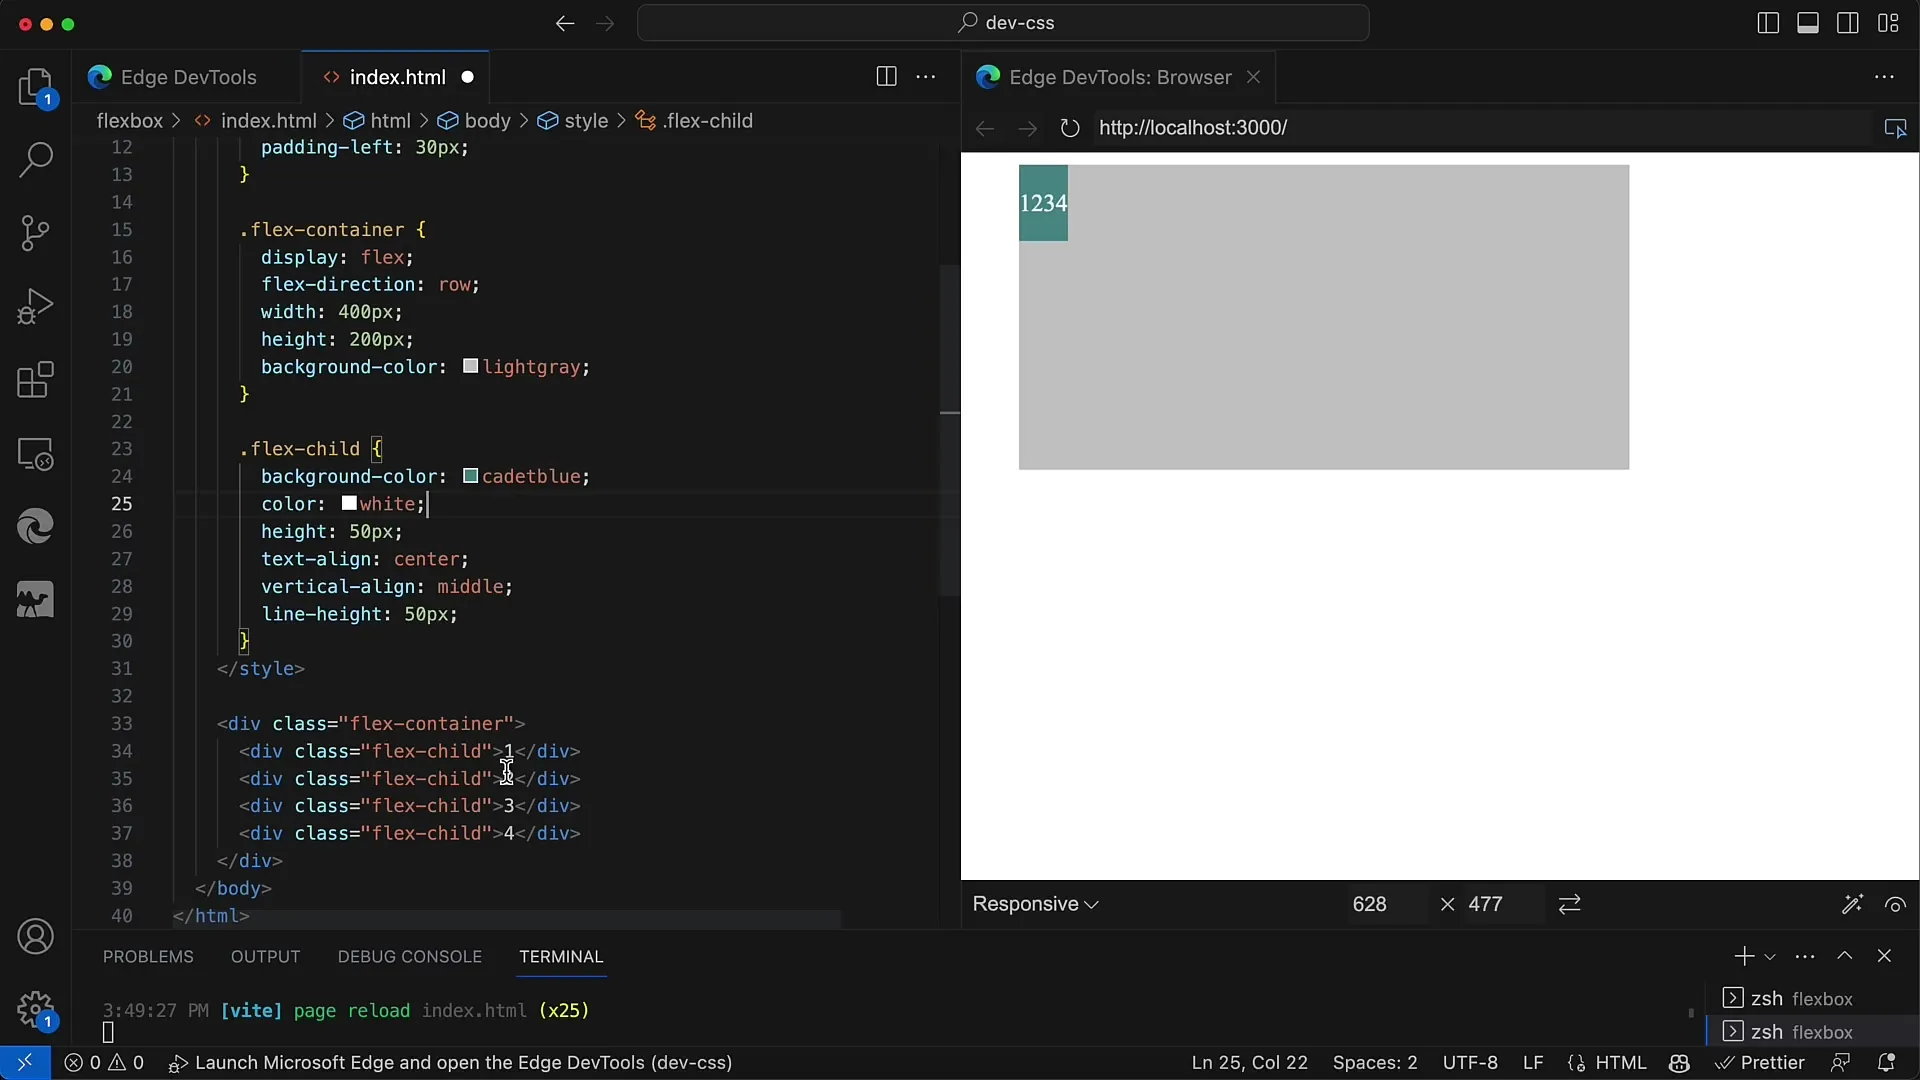The height and width of the screenshot is (1080, 1920).
Task: Click Ln 25, Col 22 status item
Action: tap(1249, 1063)
